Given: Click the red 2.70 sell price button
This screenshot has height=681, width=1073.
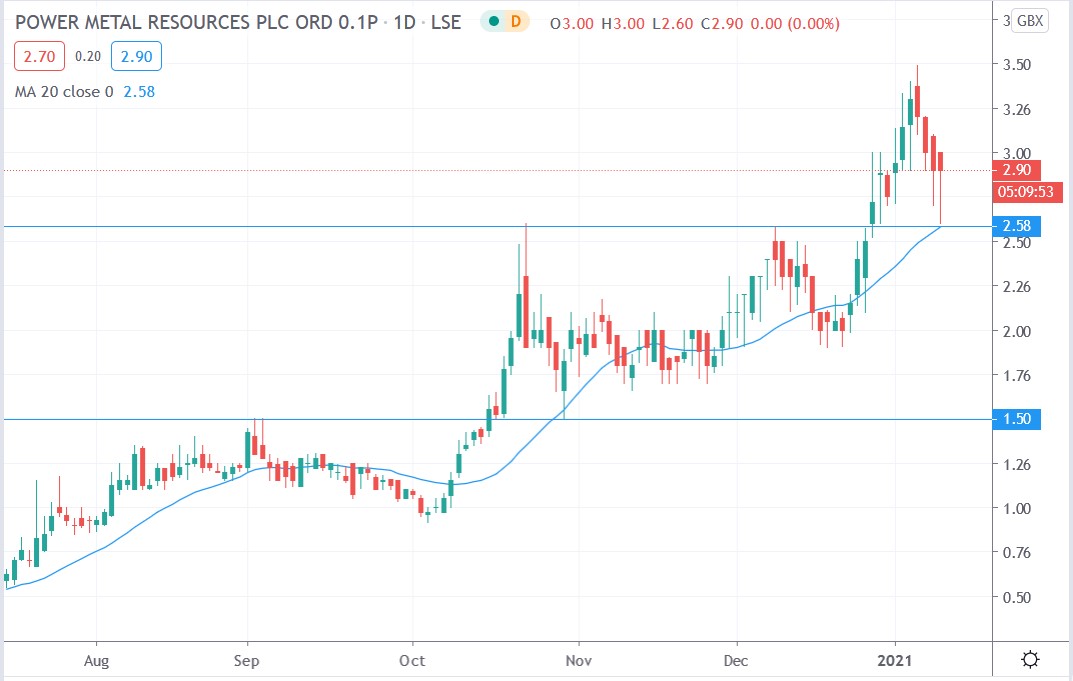Looking at the screenshot, I should (39, 56).
